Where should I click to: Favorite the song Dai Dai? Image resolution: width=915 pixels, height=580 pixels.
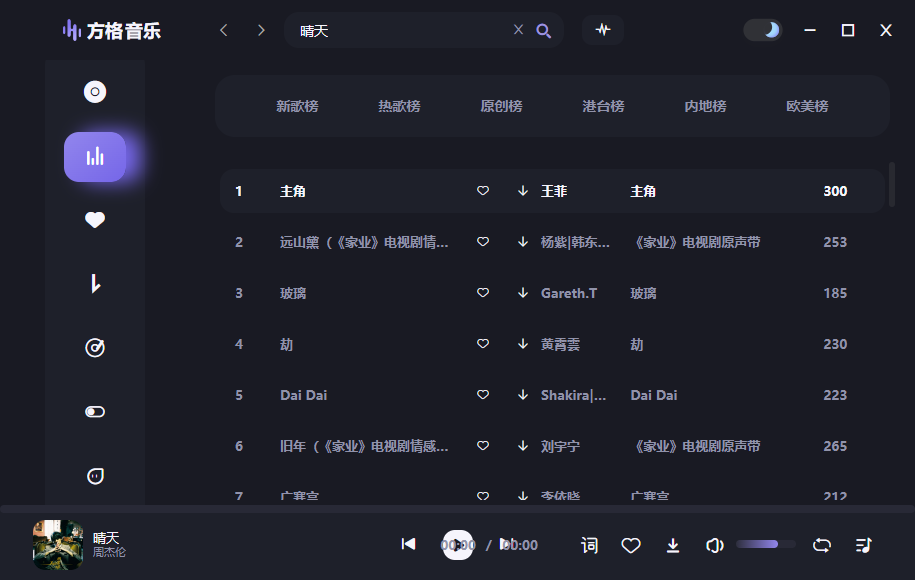point(483,394)
